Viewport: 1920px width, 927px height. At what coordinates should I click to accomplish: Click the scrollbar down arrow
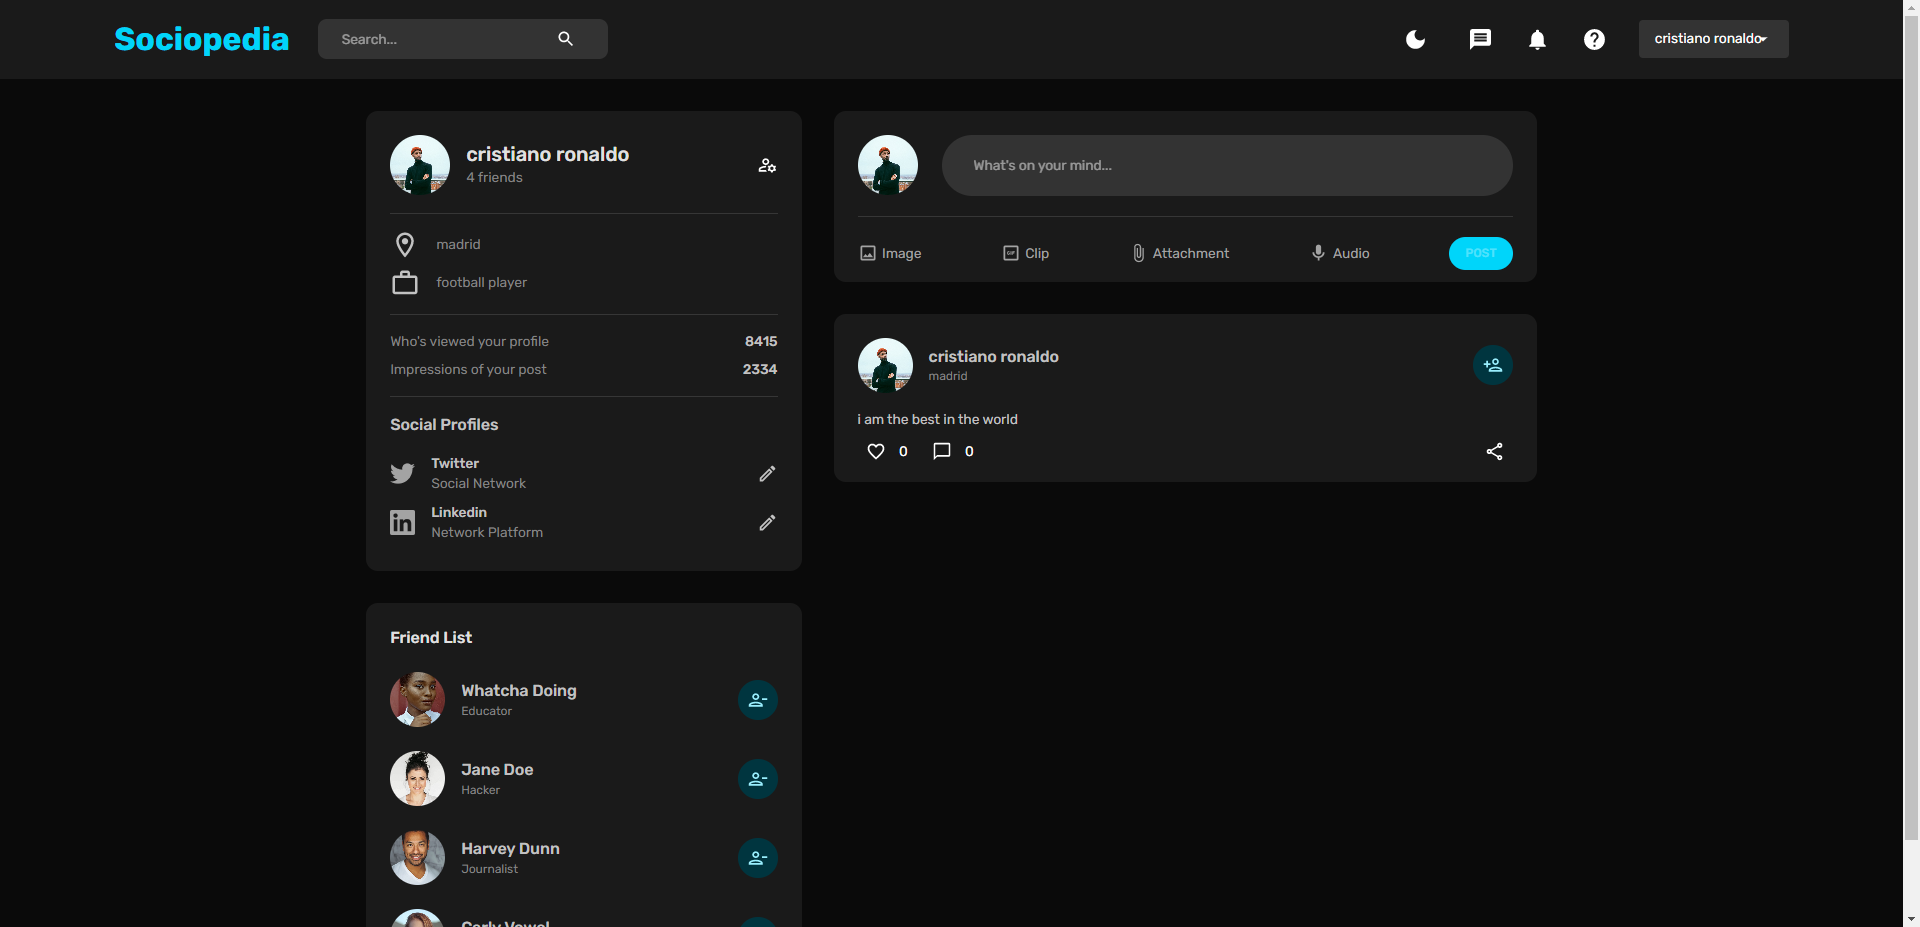coord(1911,918)
